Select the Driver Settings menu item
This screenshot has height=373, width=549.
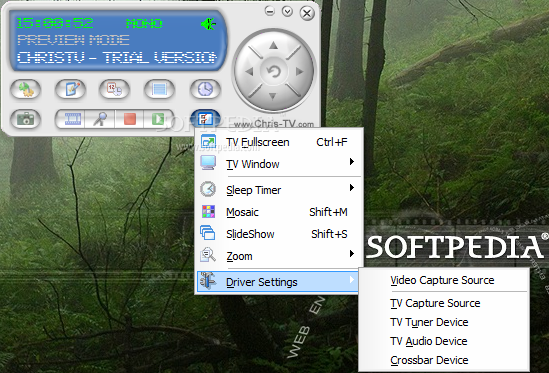tap(278, 282)
